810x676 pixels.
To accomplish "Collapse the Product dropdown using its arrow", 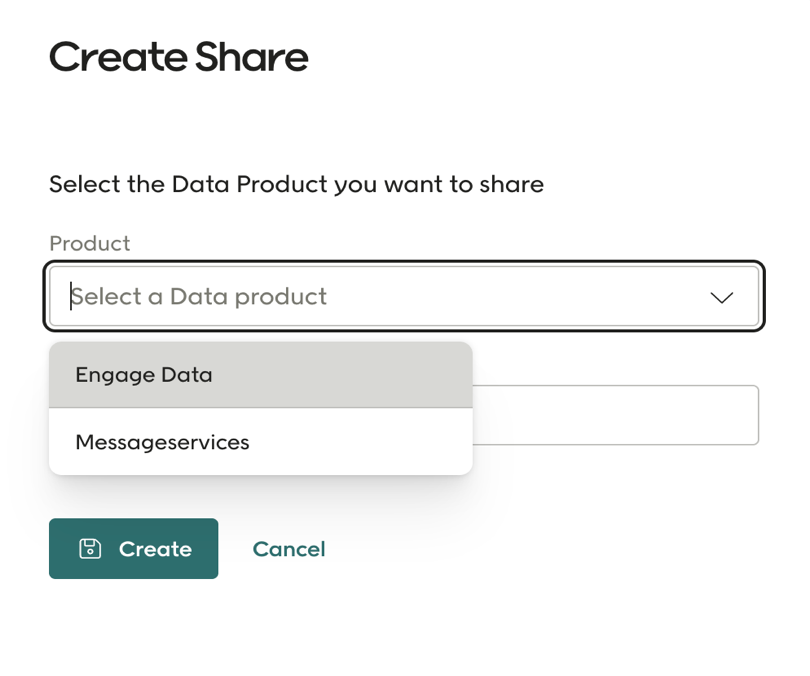I will [x=721, y=297].
